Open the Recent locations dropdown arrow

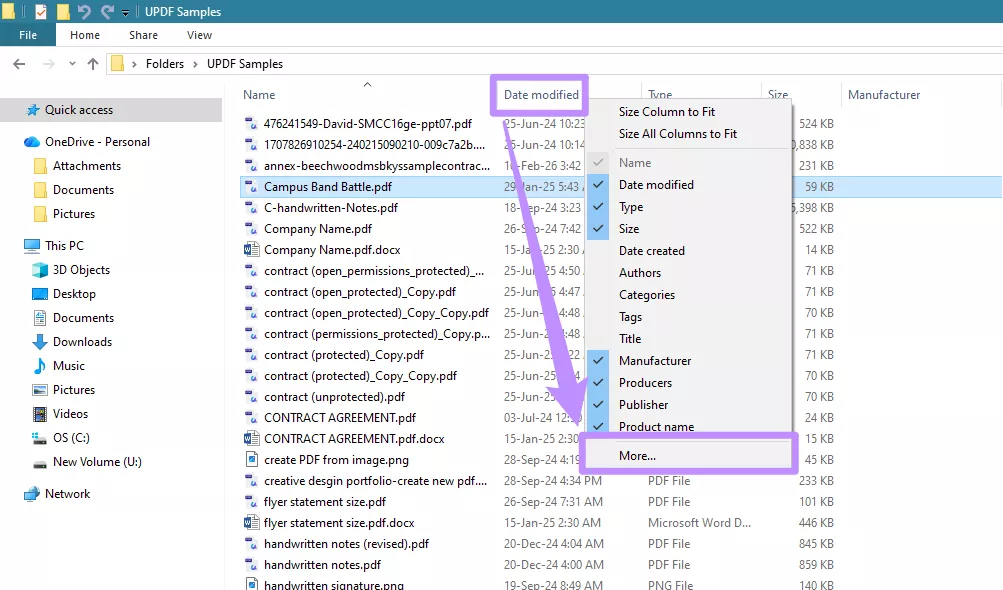(72, 63)
